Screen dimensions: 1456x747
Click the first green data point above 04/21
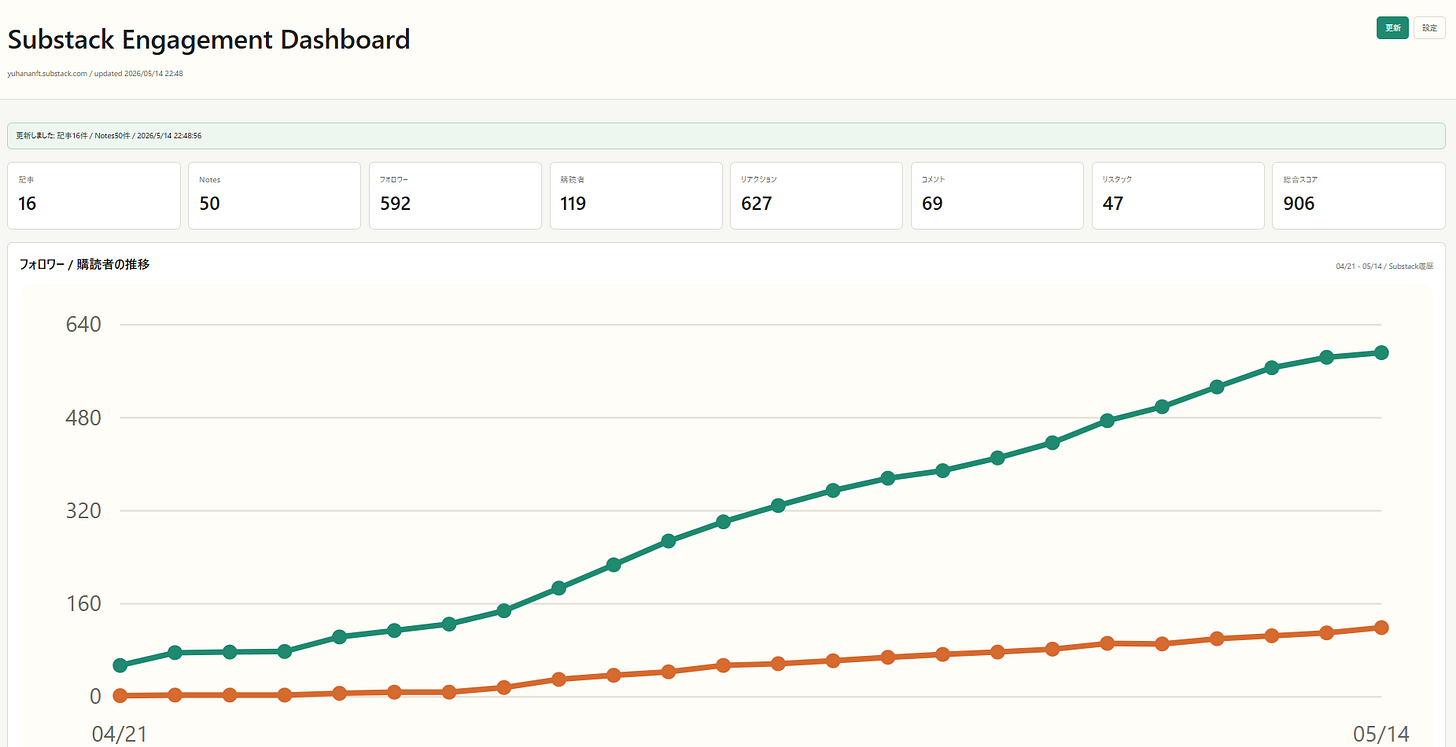(120, 665)
